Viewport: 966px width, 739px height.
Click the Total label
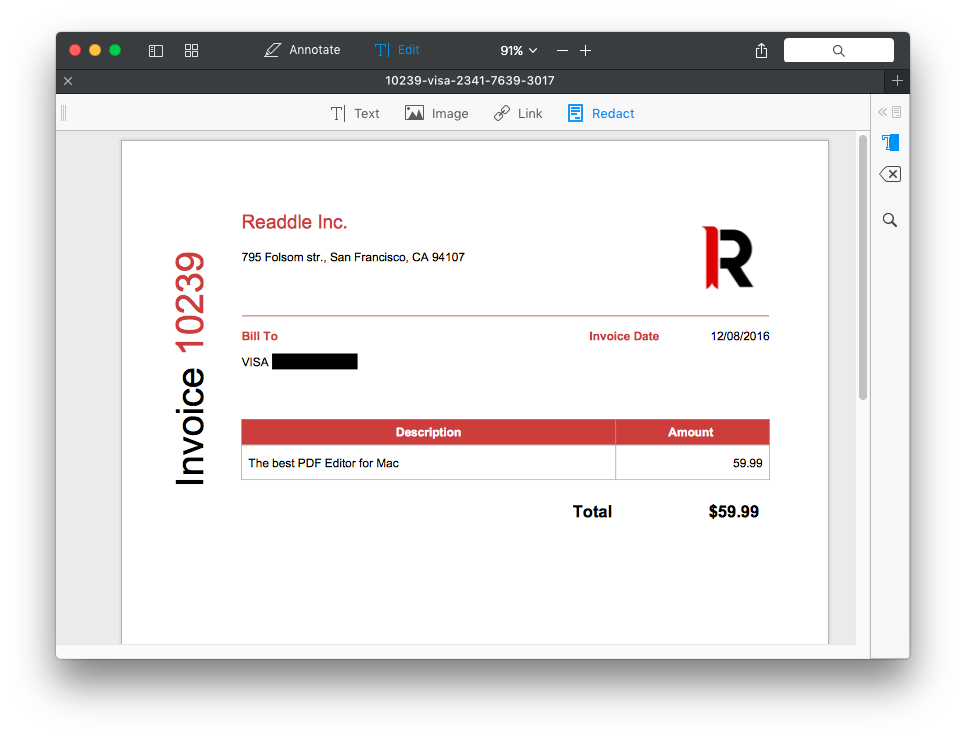click(592, 512)
